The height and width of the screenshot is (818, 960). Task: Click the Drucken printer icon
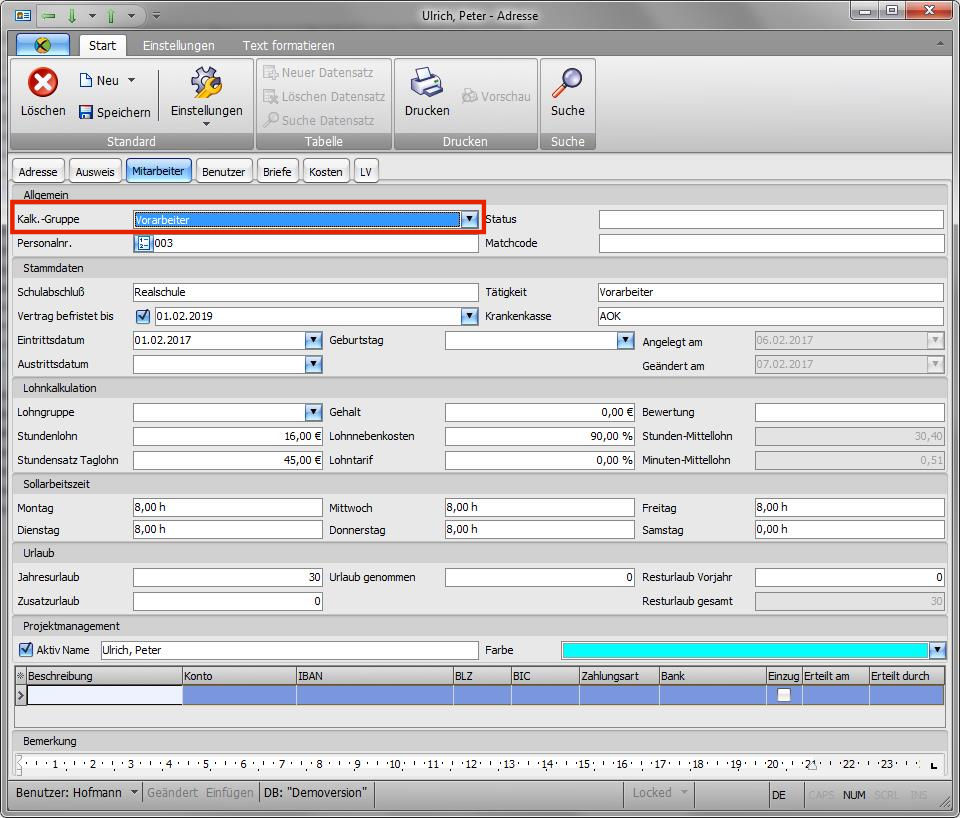click(x=427, y=82)
